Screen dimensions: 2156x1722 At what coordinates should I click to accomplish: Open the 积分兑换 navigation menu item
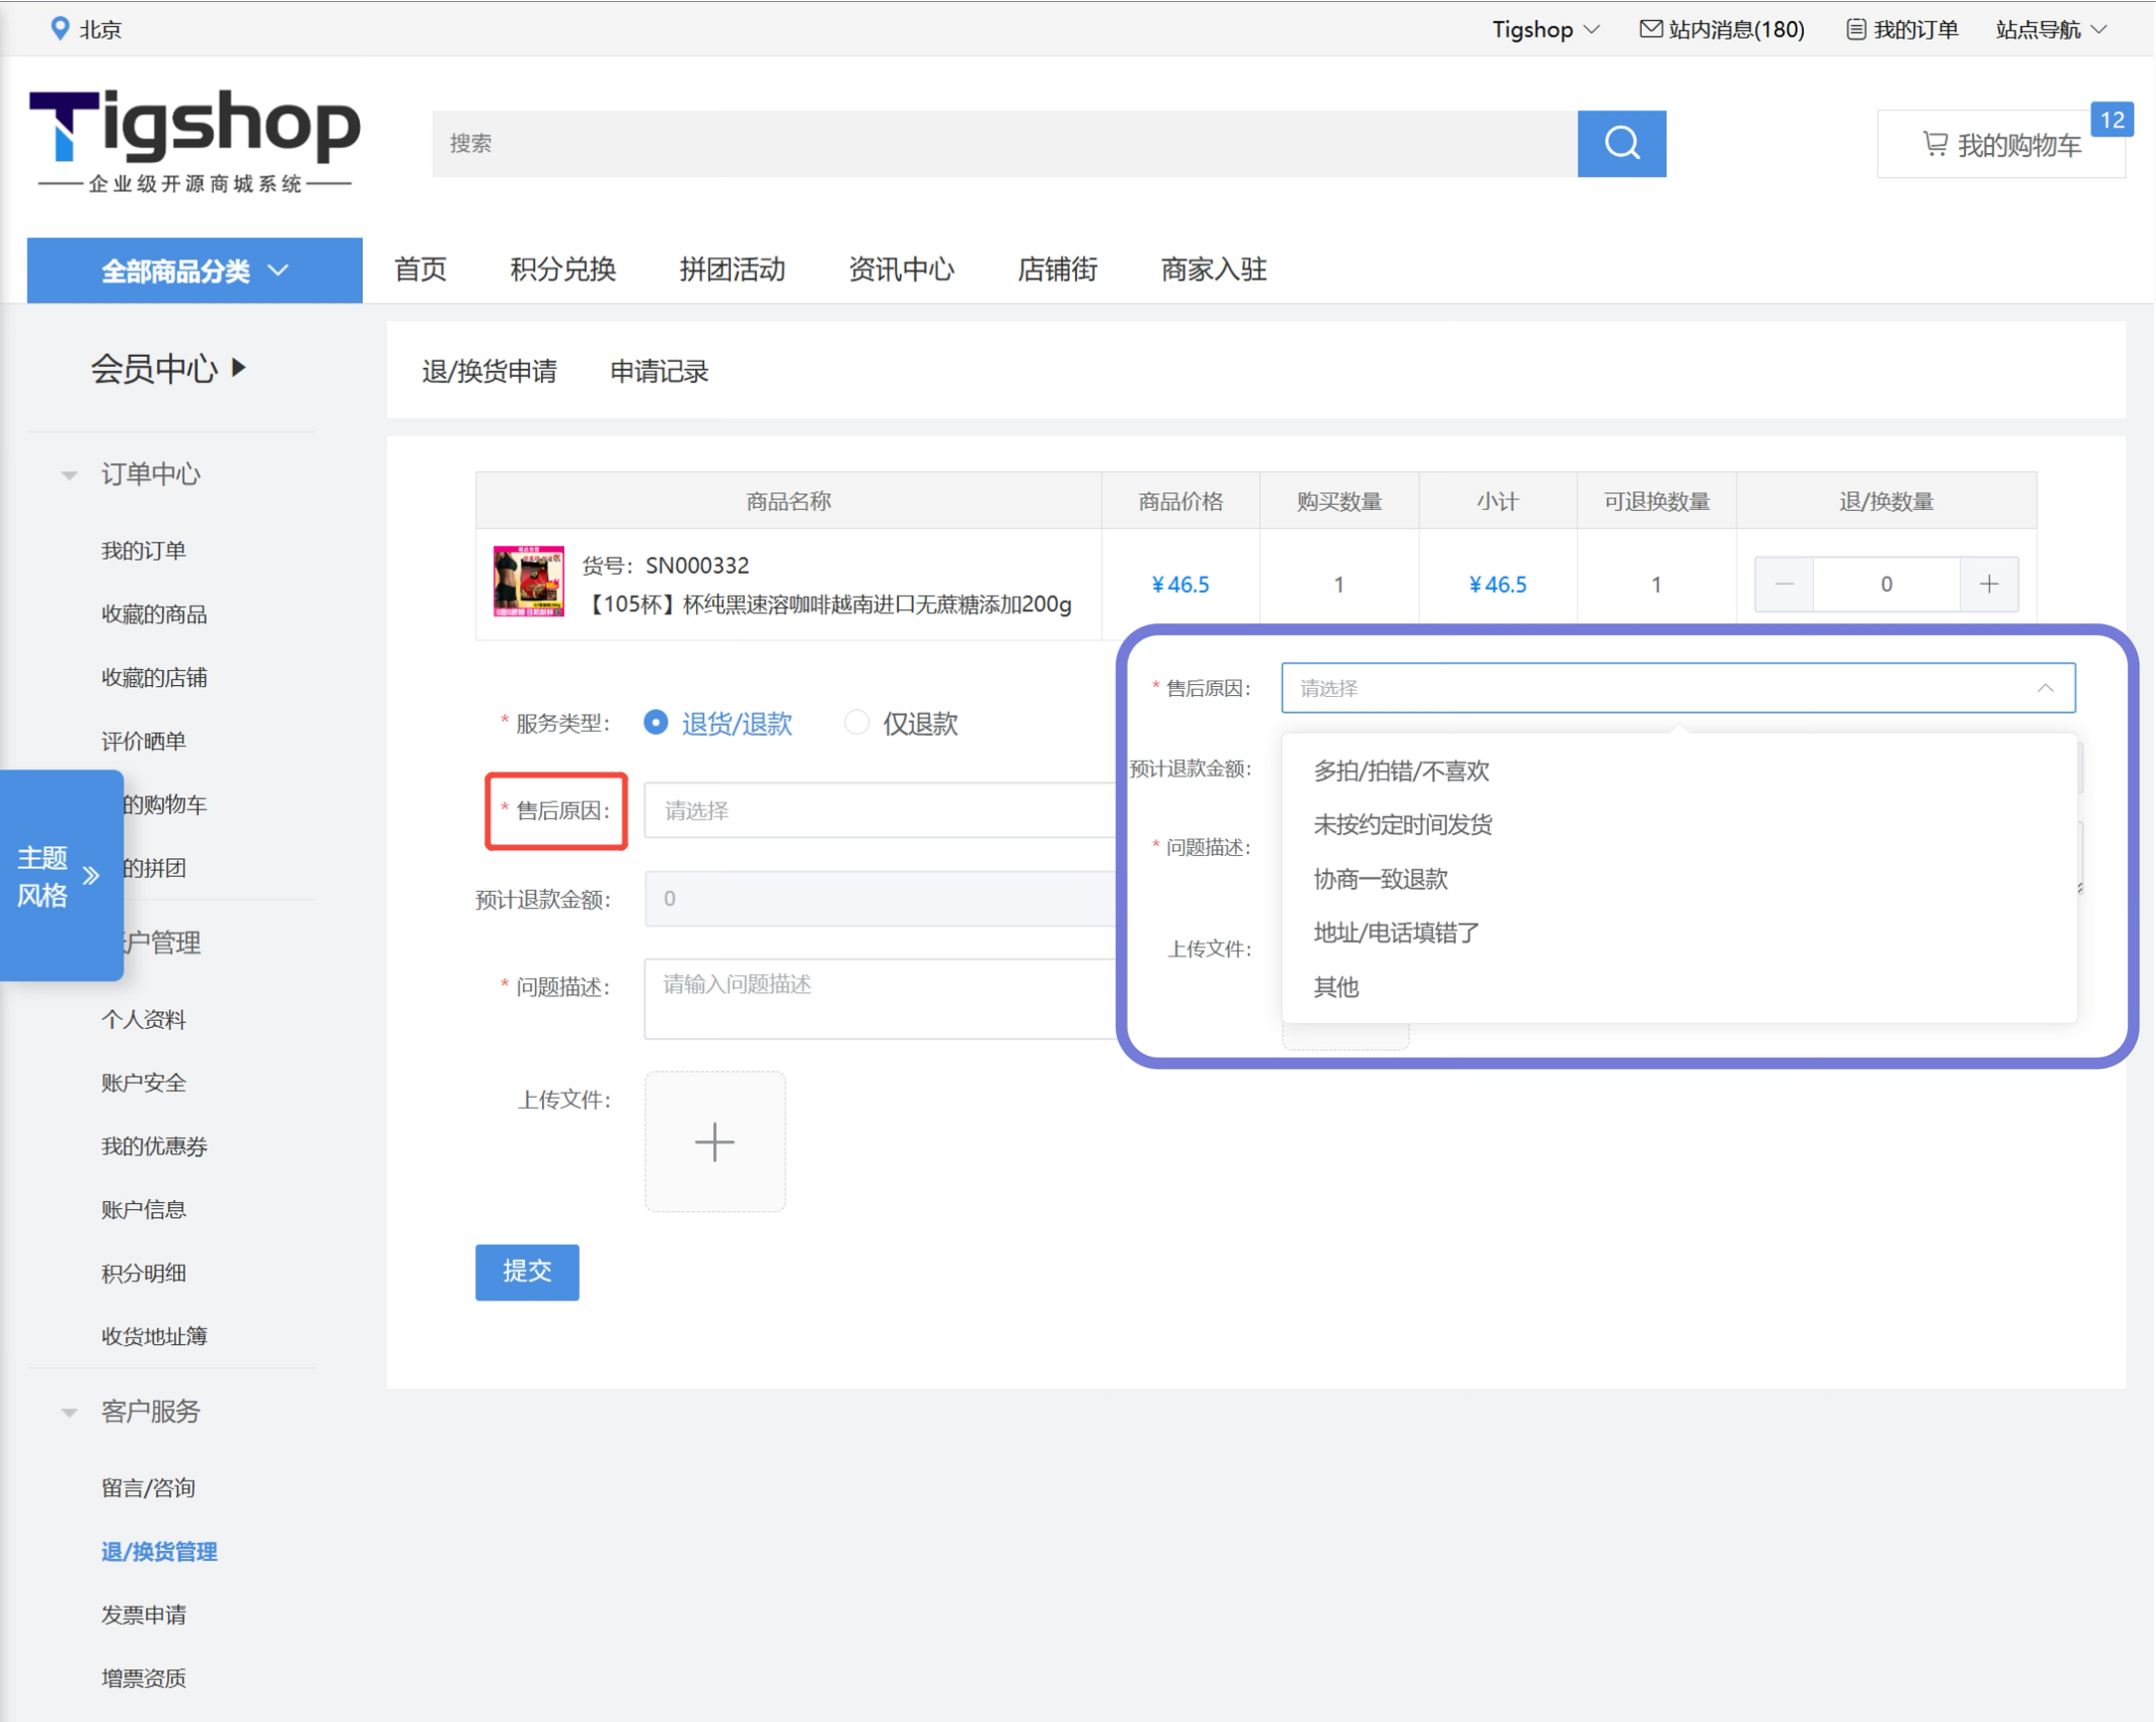(x=562, y=269)
